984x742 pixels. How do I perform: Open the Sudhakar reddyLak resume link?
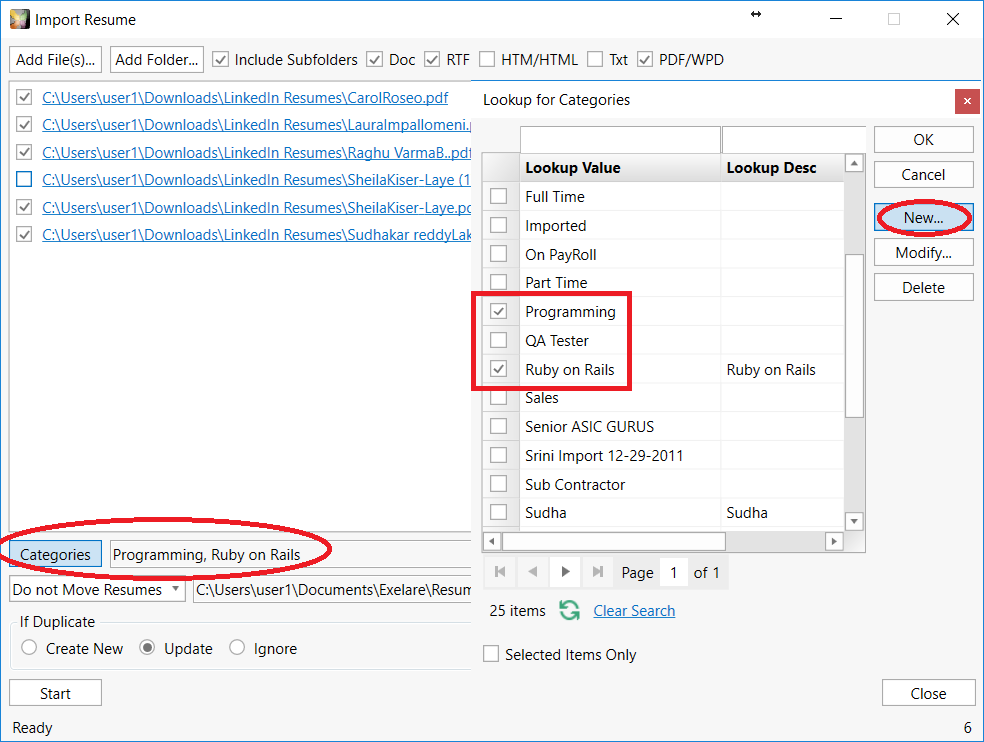[x=257, y=235]
